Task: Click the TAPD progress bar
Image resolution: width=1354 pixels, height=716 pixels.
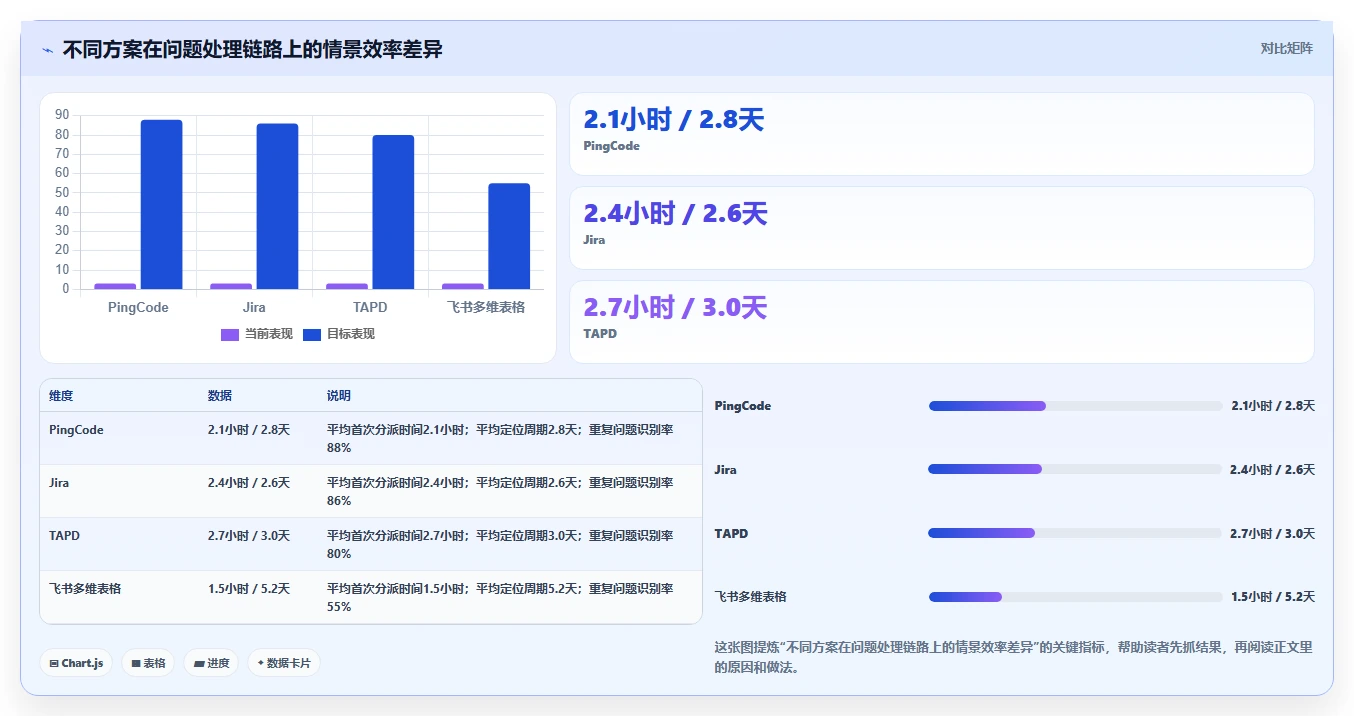Action: (1075, 533)
